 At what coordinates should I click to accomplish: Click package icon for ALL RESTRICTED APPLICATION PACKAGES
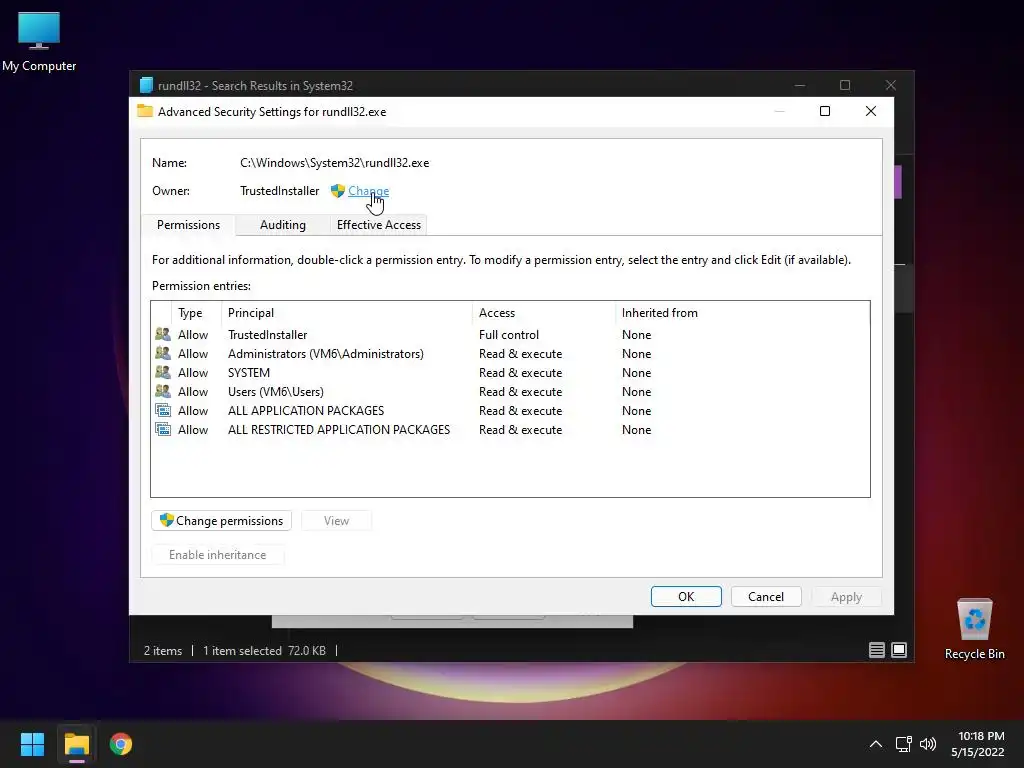coord(163,429)
